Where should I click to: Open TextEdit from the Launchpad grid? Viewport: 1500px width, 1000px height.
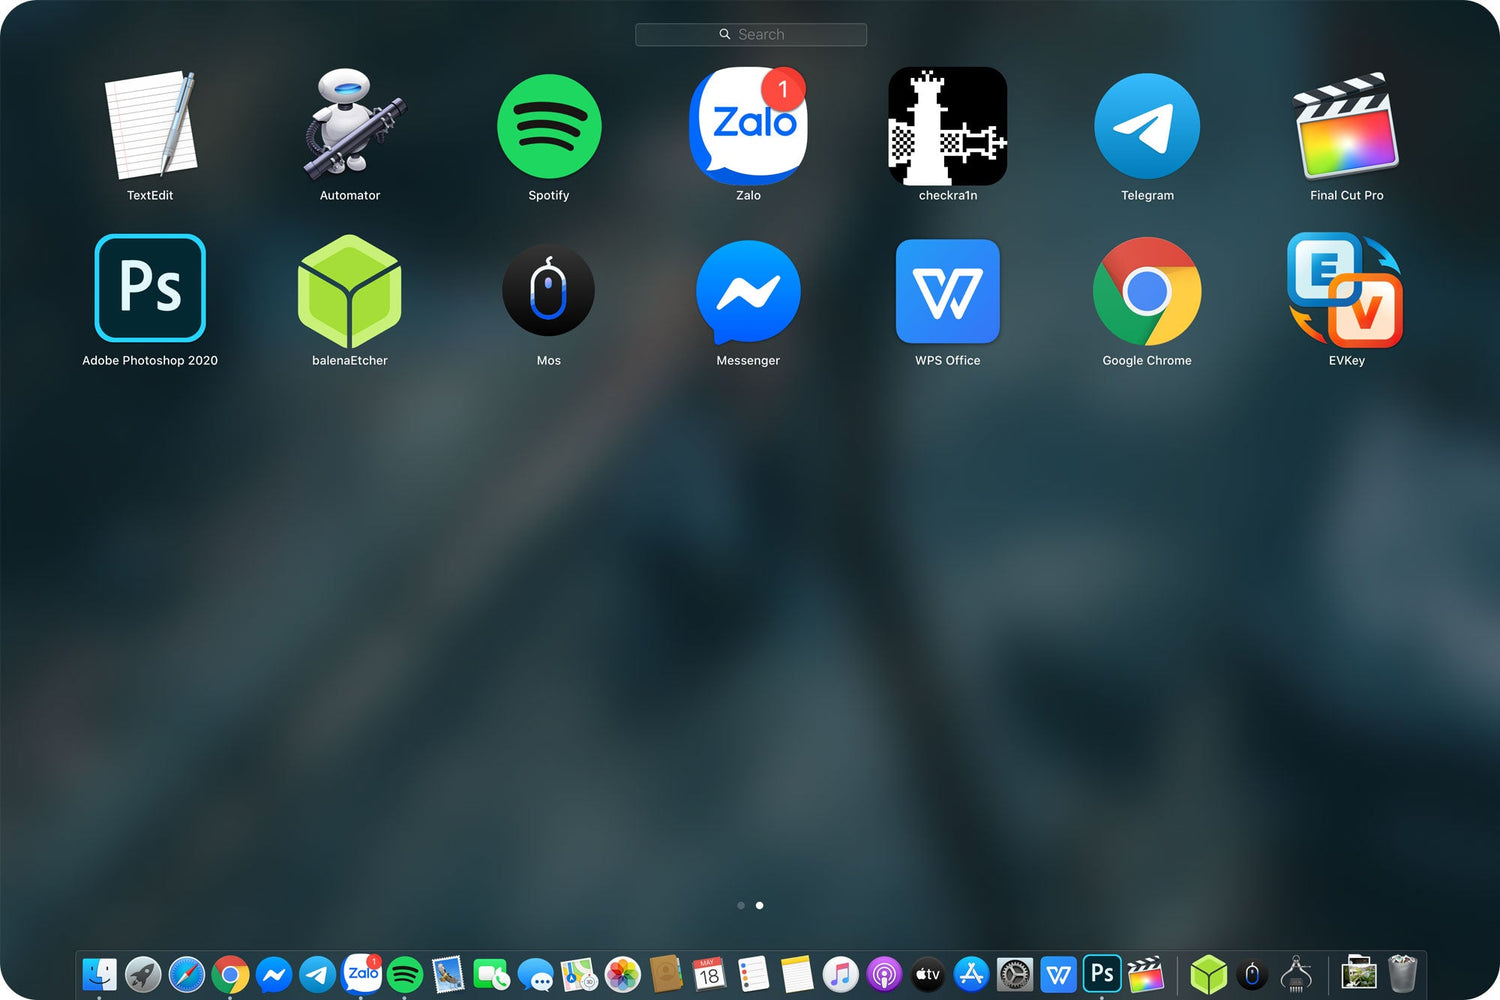pyautogui.click(x=150, y=126)
